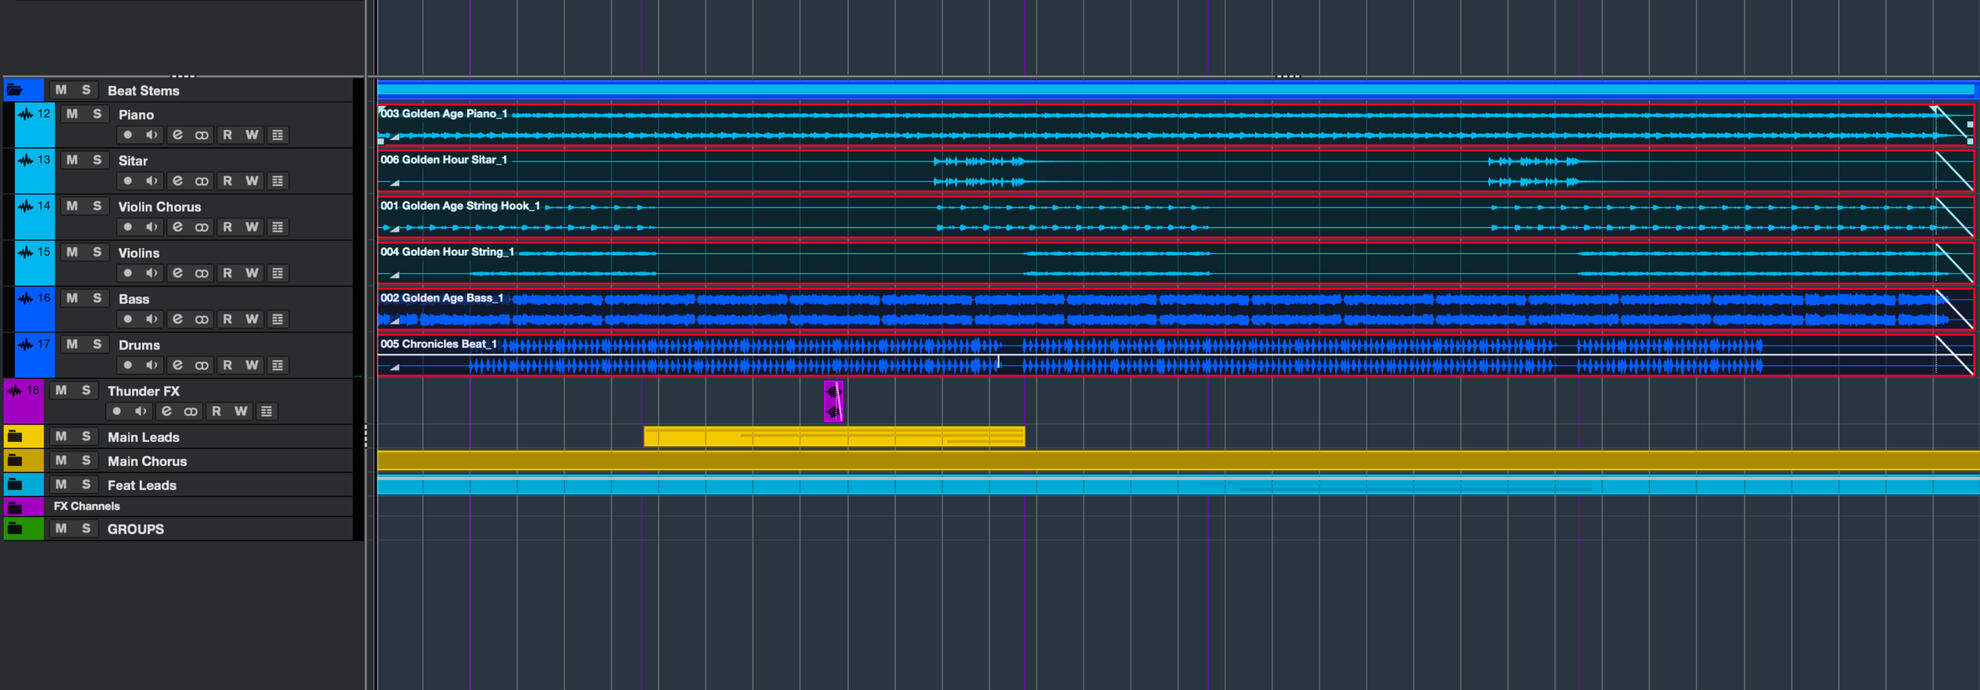Turn on monitoring for the Bass track
The height and width of the screenshot is (690, 1980).
tap(152, 319)
